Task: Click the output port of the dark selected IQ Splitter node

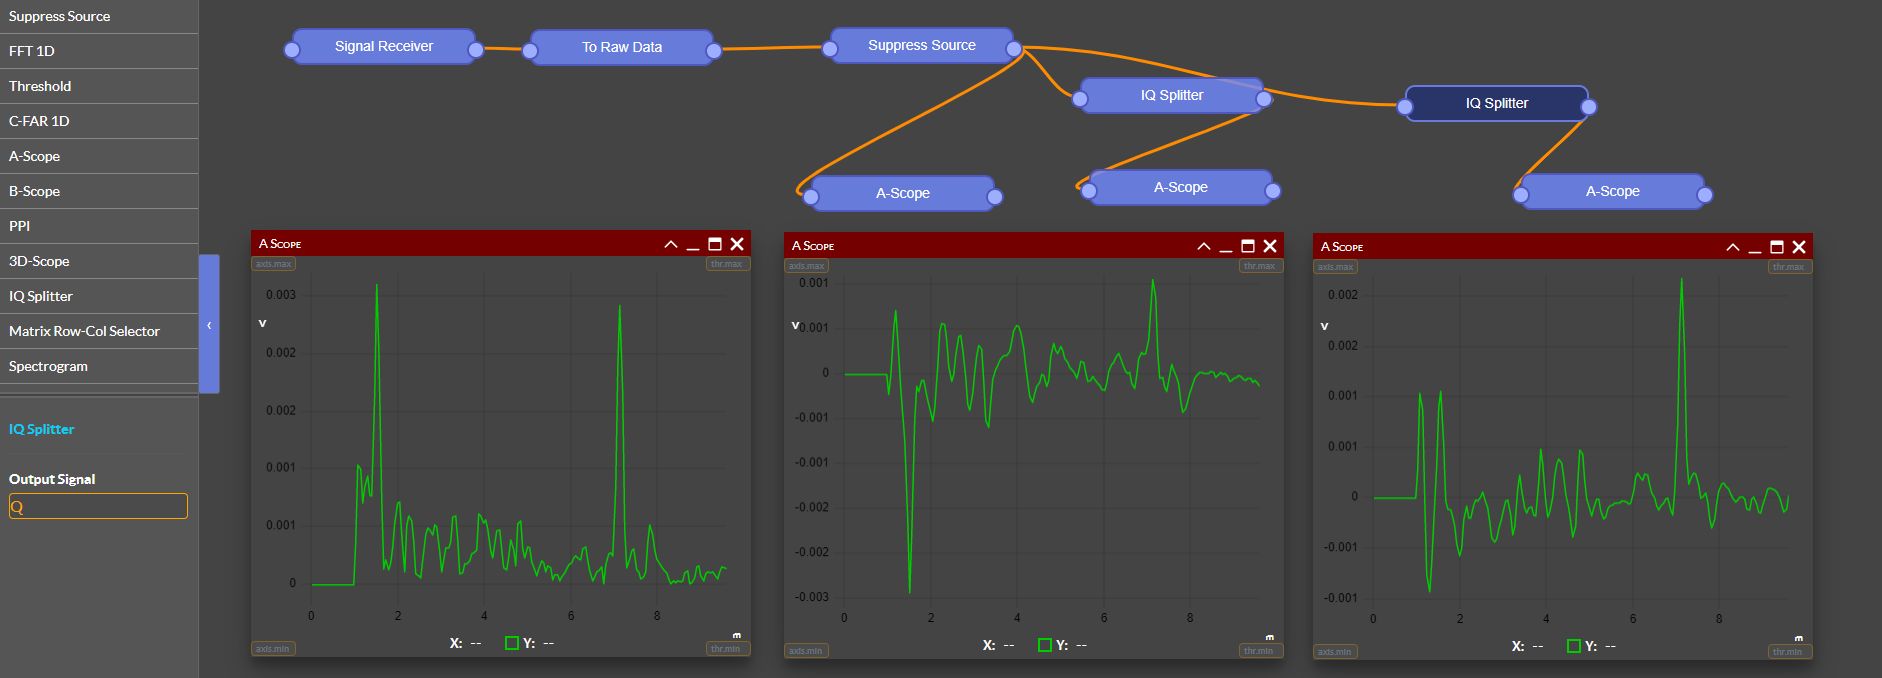Action: point(1589,106)
